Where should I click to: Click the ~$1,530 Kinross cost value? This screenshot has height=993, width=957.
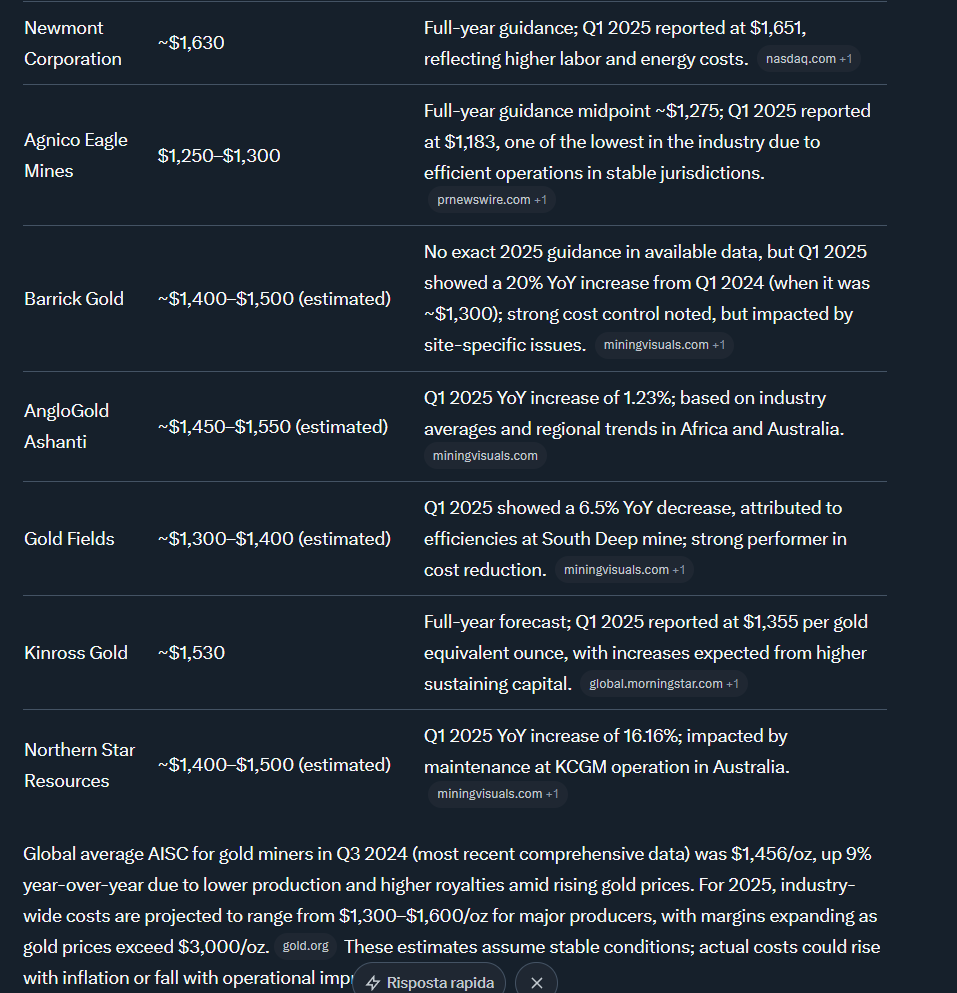point(191,652)
